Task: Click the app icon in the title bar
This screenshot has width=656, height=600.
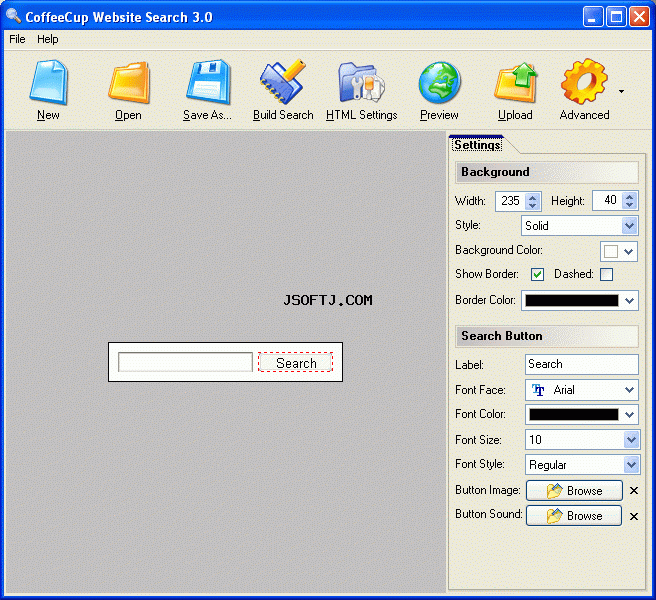Action: [x=13, y=16]
